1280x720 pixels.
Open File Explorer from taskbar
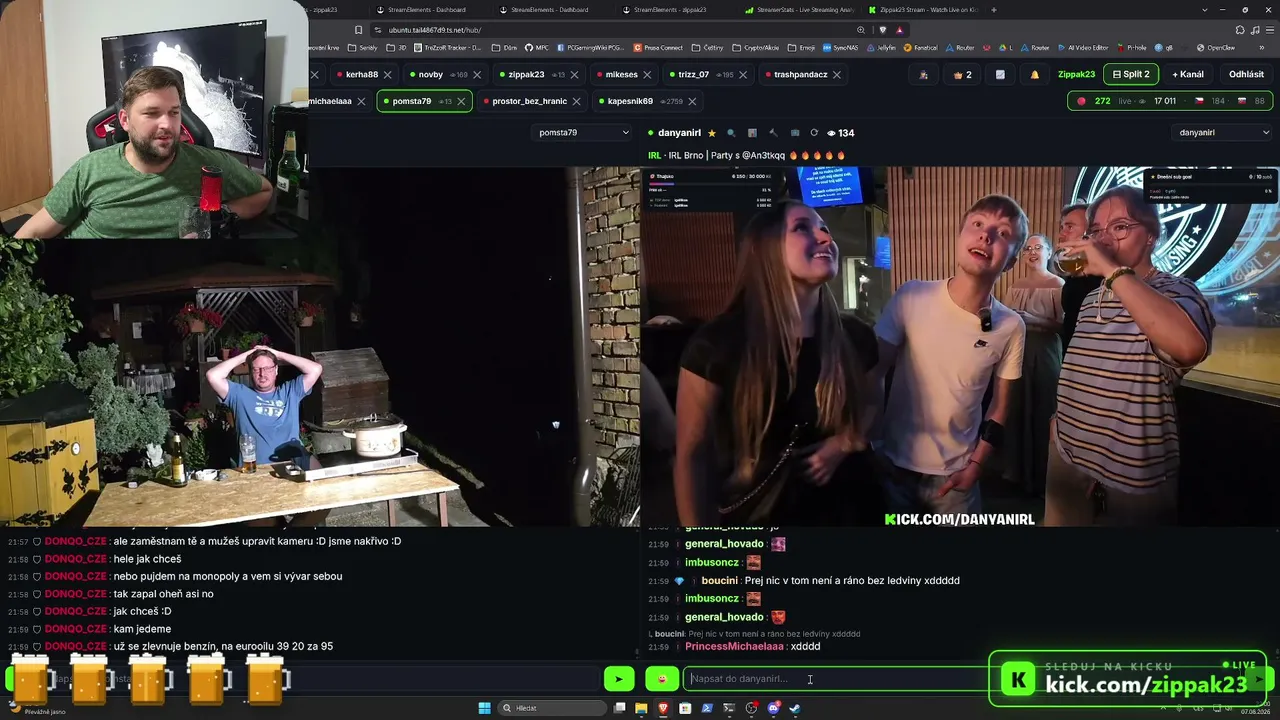[x=641, y=708]
